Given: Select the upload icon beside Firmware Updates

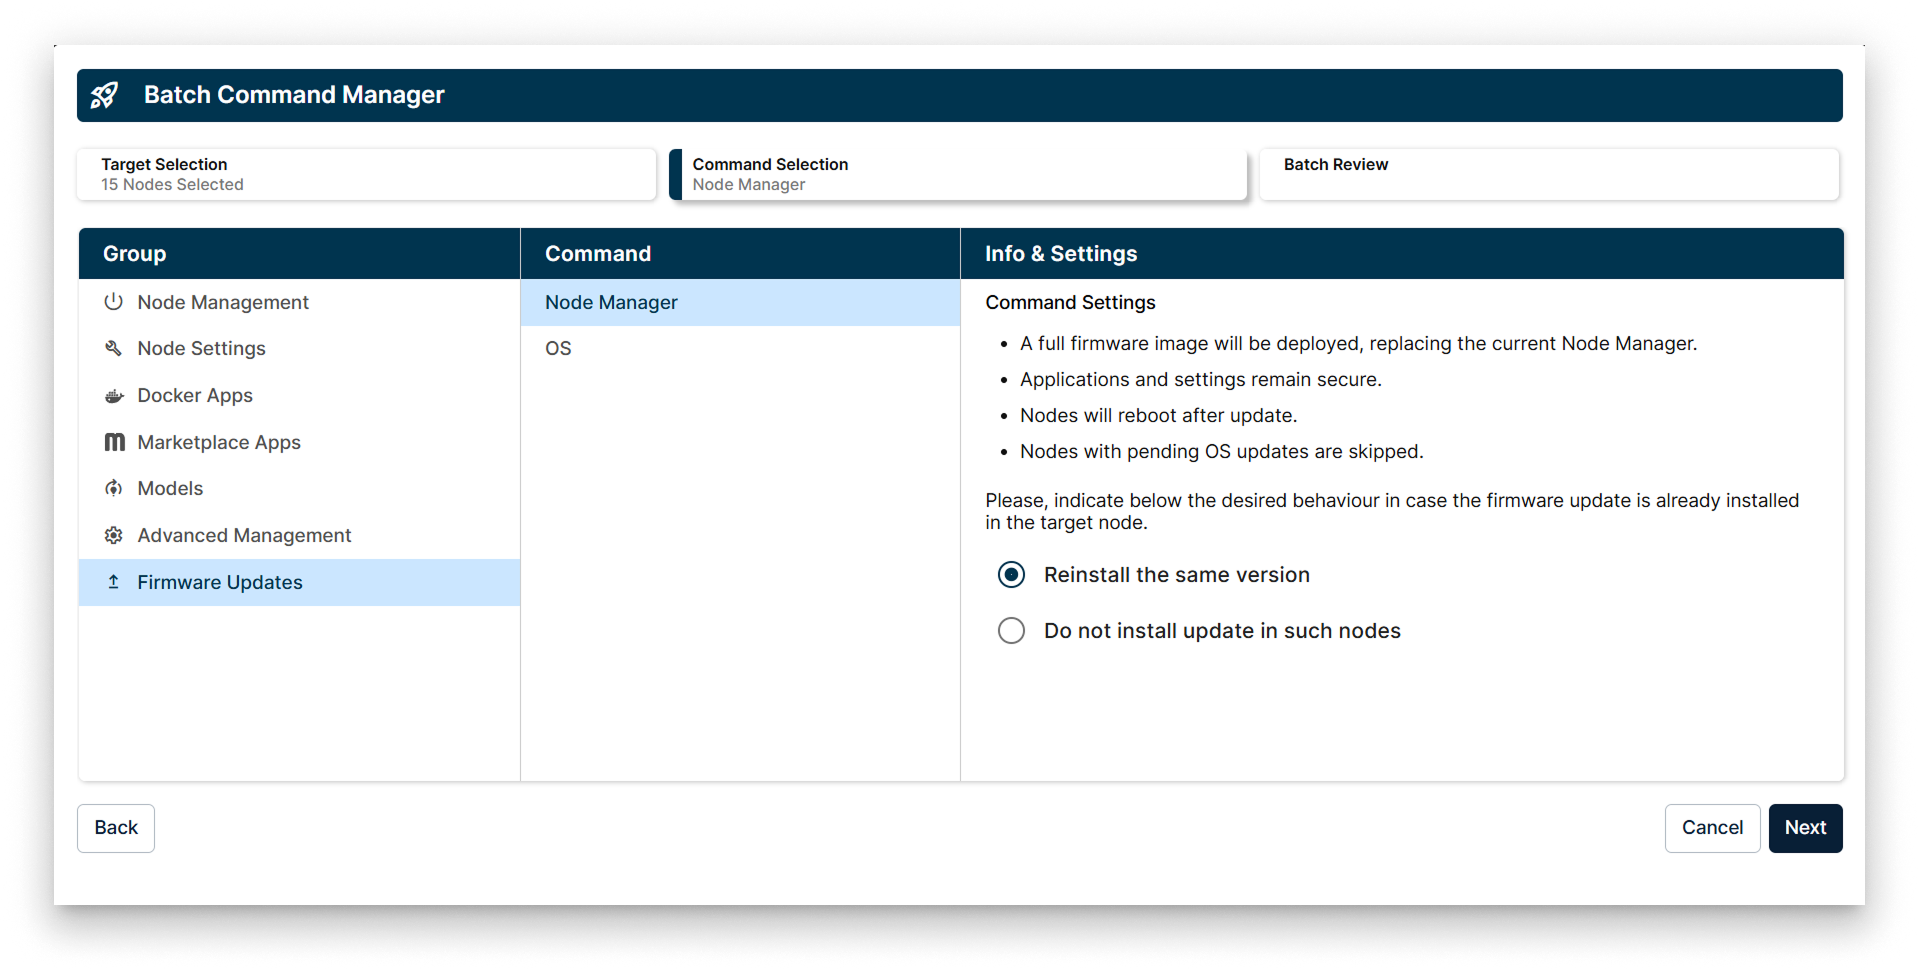Looking at the screenshot, I should (x=113, y=582).
